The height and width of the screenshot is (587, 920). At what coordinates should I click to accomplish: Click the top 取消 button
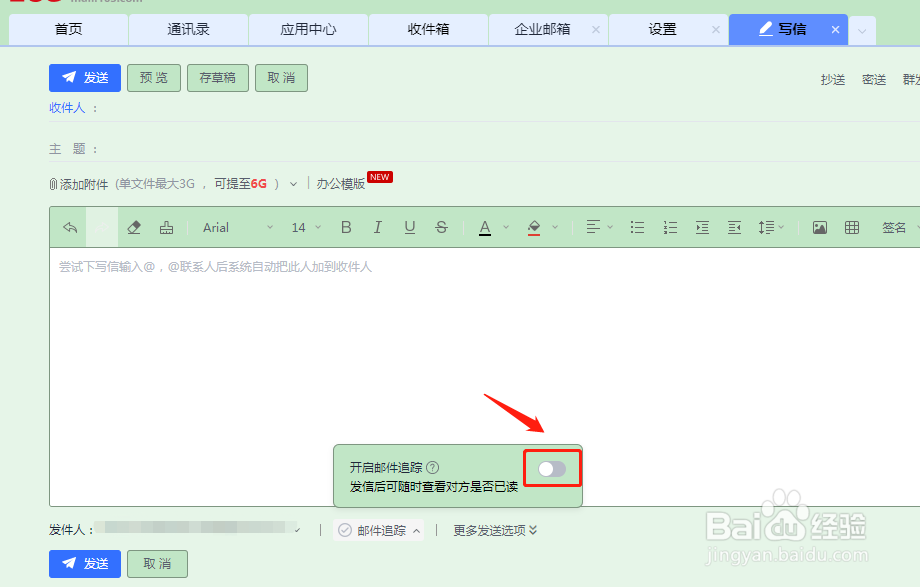[281, 77]
